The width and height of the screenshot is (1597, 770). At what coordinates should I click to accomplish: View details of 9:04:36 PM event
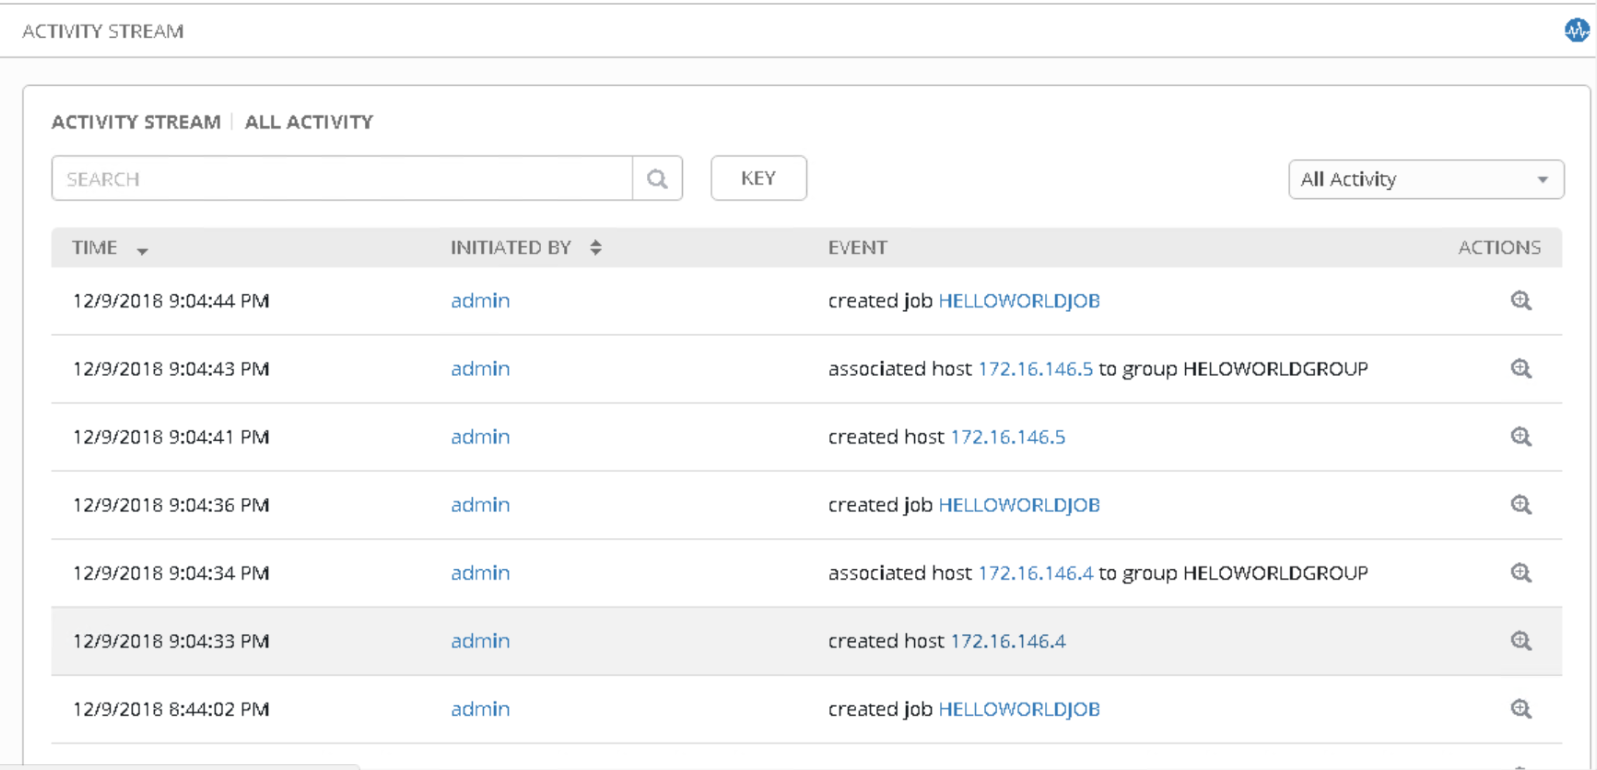(x=1521, y=505)
